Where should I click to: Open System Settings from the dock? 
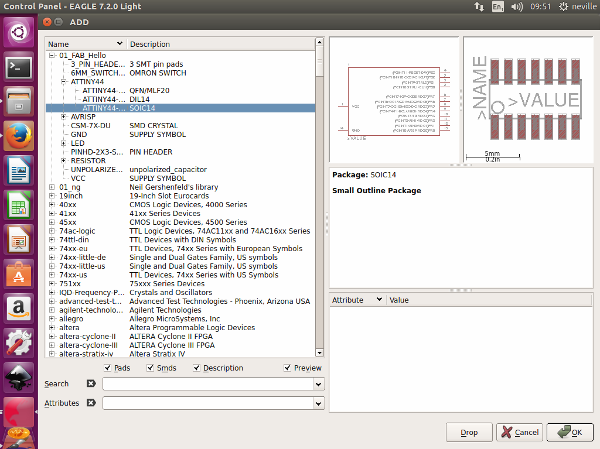(18, 342)
